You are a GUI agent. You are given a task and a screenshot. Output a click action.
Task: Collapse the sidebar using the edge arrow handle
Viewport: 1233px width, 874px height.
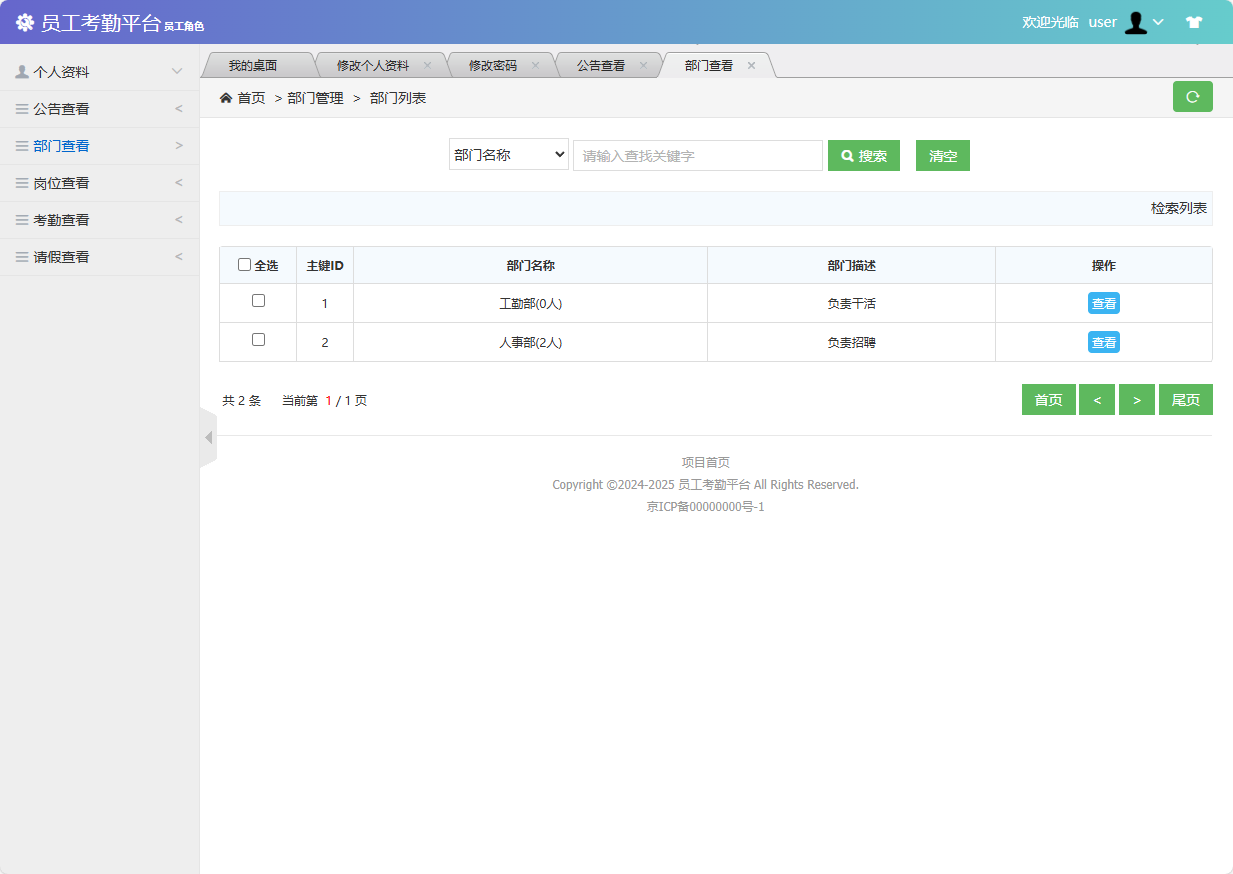pos(209,437)
